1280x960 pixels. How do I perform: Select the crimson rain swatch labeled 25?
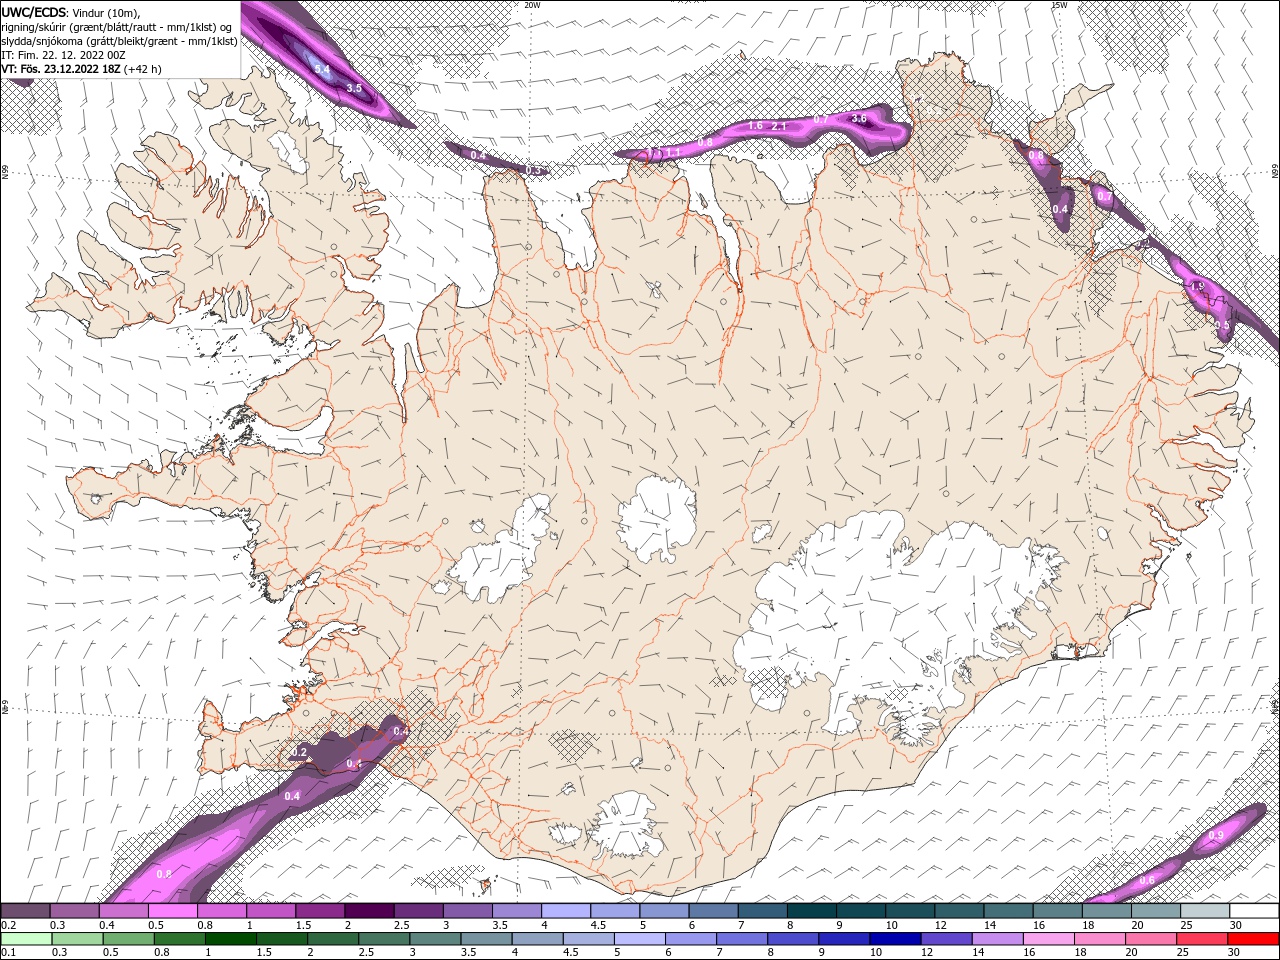click(x=1202, y=939)
